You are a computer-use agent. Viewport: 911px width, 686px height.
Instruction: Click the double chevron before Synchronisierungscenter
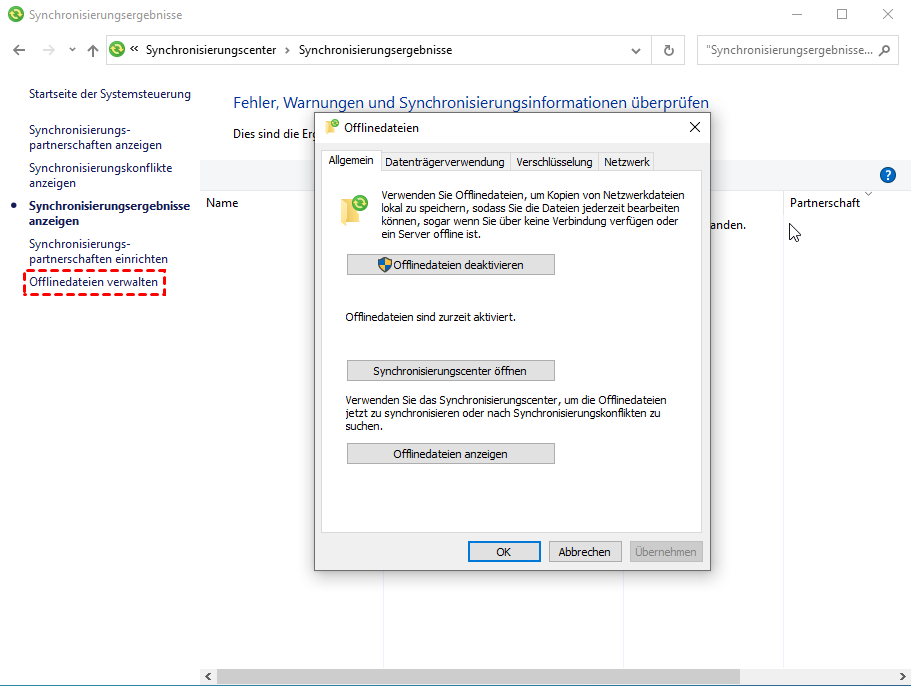pos(134,49)
